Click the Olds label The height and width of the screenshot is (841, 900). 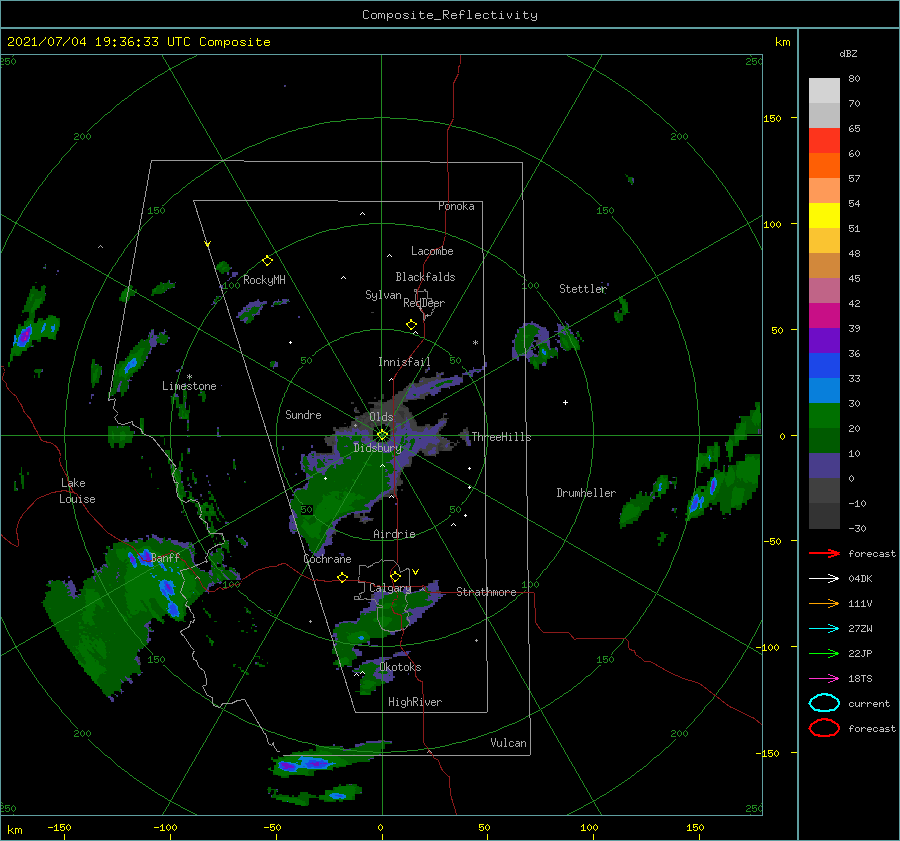[381, 417]
